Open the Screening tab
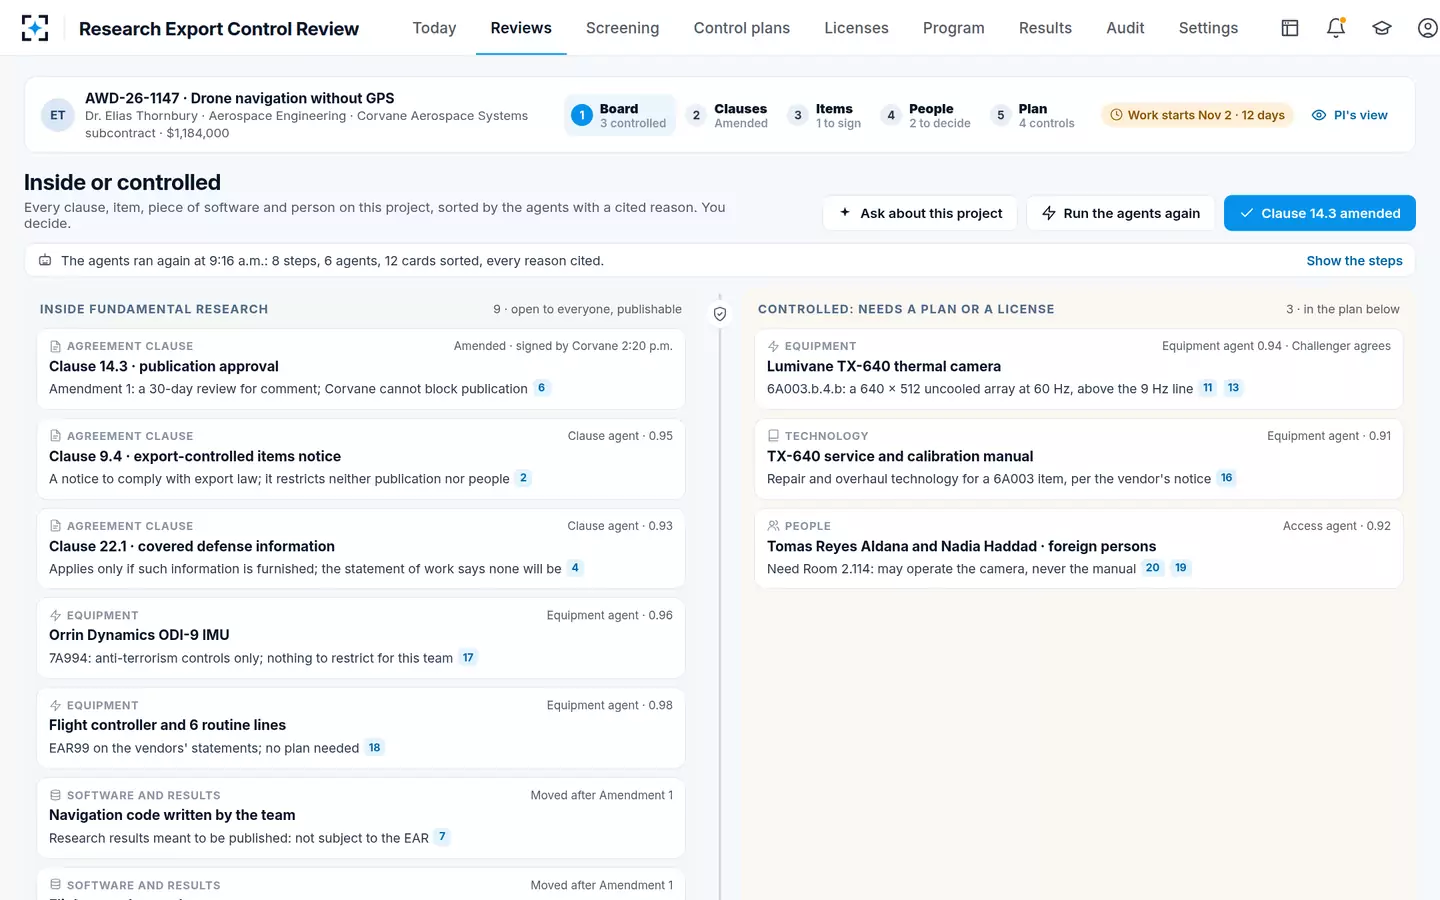Viewport: 1440px width, 900px height. coord(622,28)
